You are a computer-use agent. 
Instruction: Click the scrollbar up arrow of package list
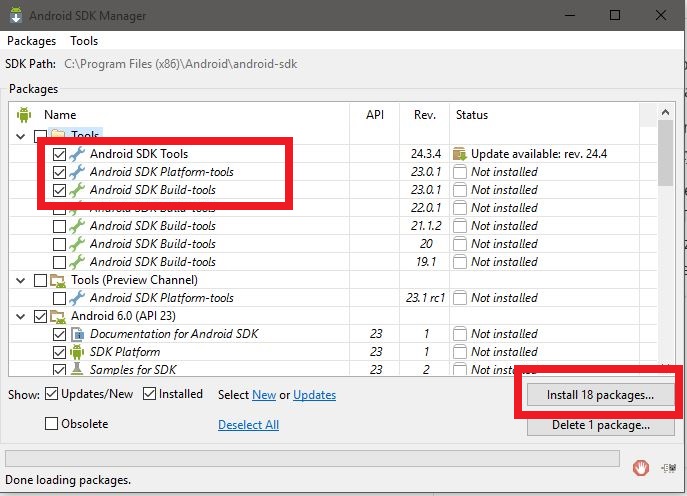665,113
